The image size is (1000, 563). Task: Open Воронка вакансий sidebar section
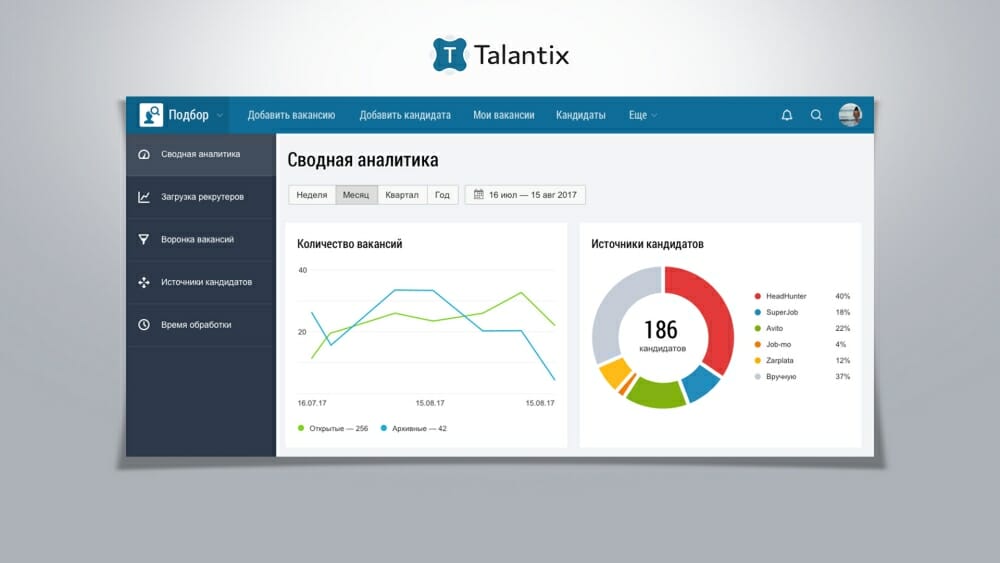(x=201, y=239)
